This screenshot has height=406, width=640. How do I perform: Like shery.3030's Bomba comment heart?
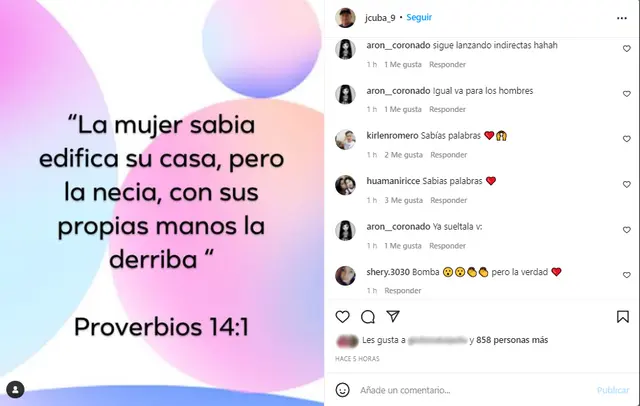click(627, 275)
